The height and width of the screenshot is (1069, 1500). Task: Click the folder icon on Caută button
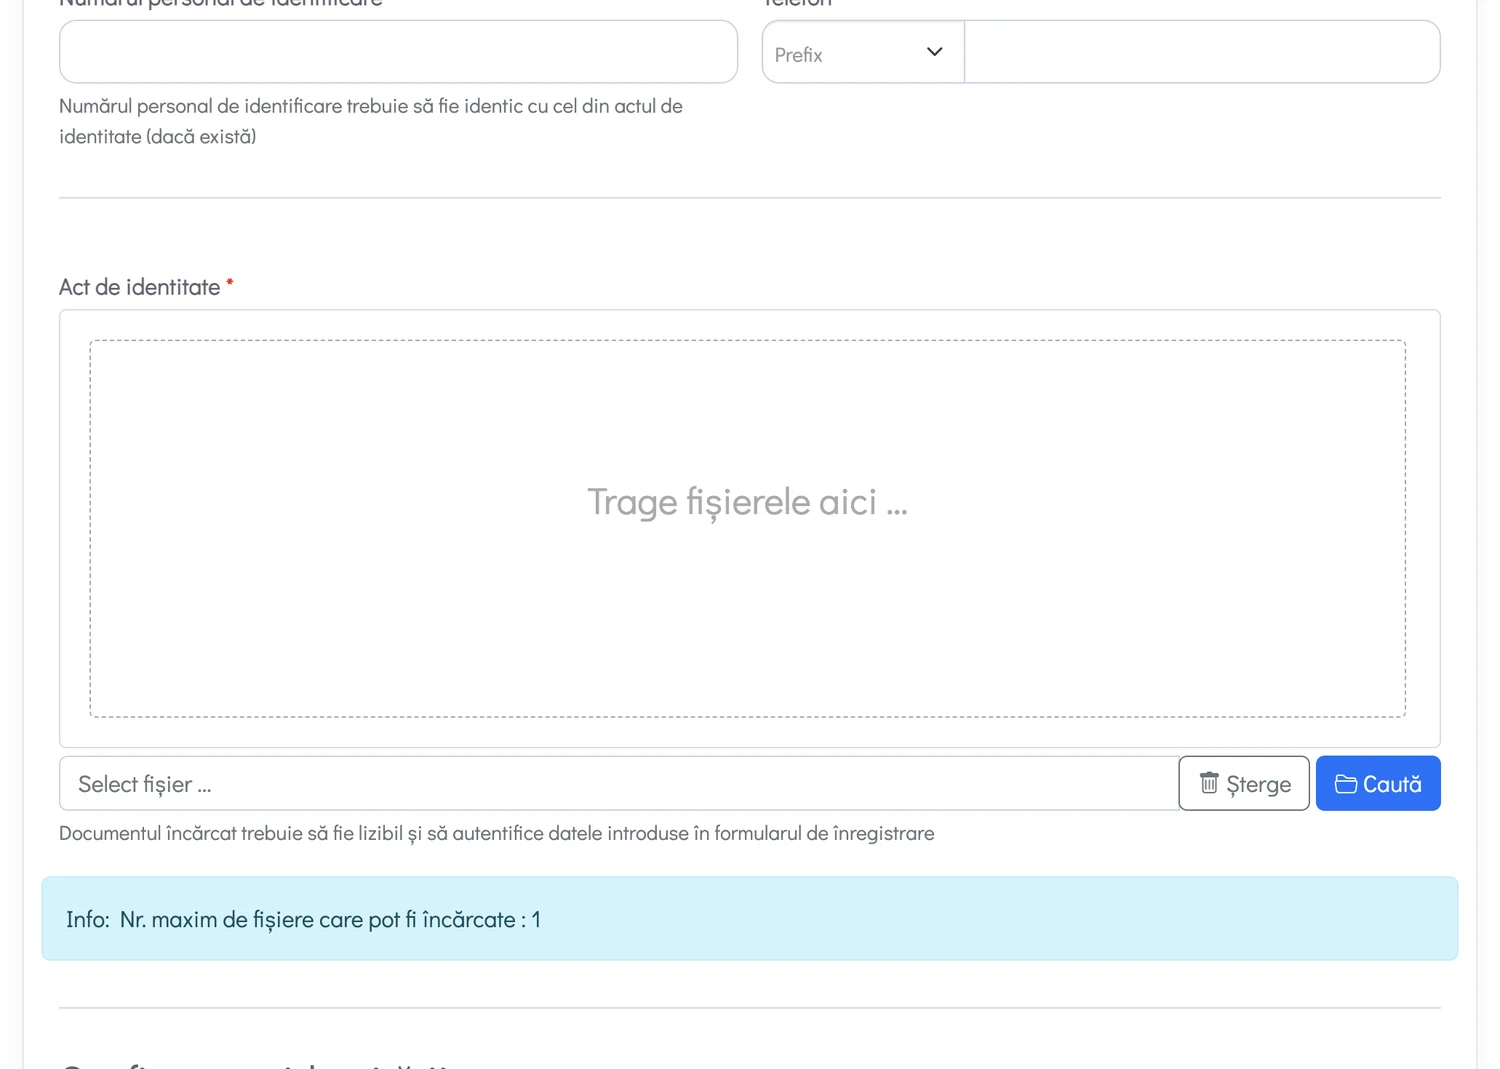(1346, 784)
